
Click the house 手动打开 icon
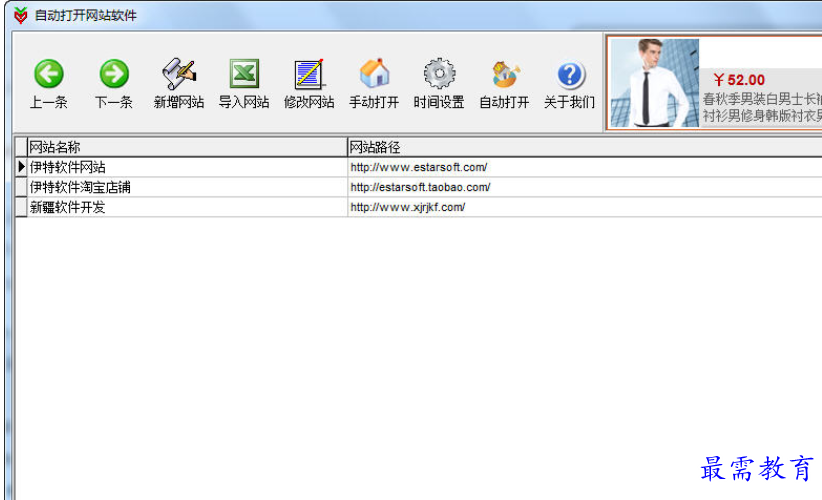(374, 74)
